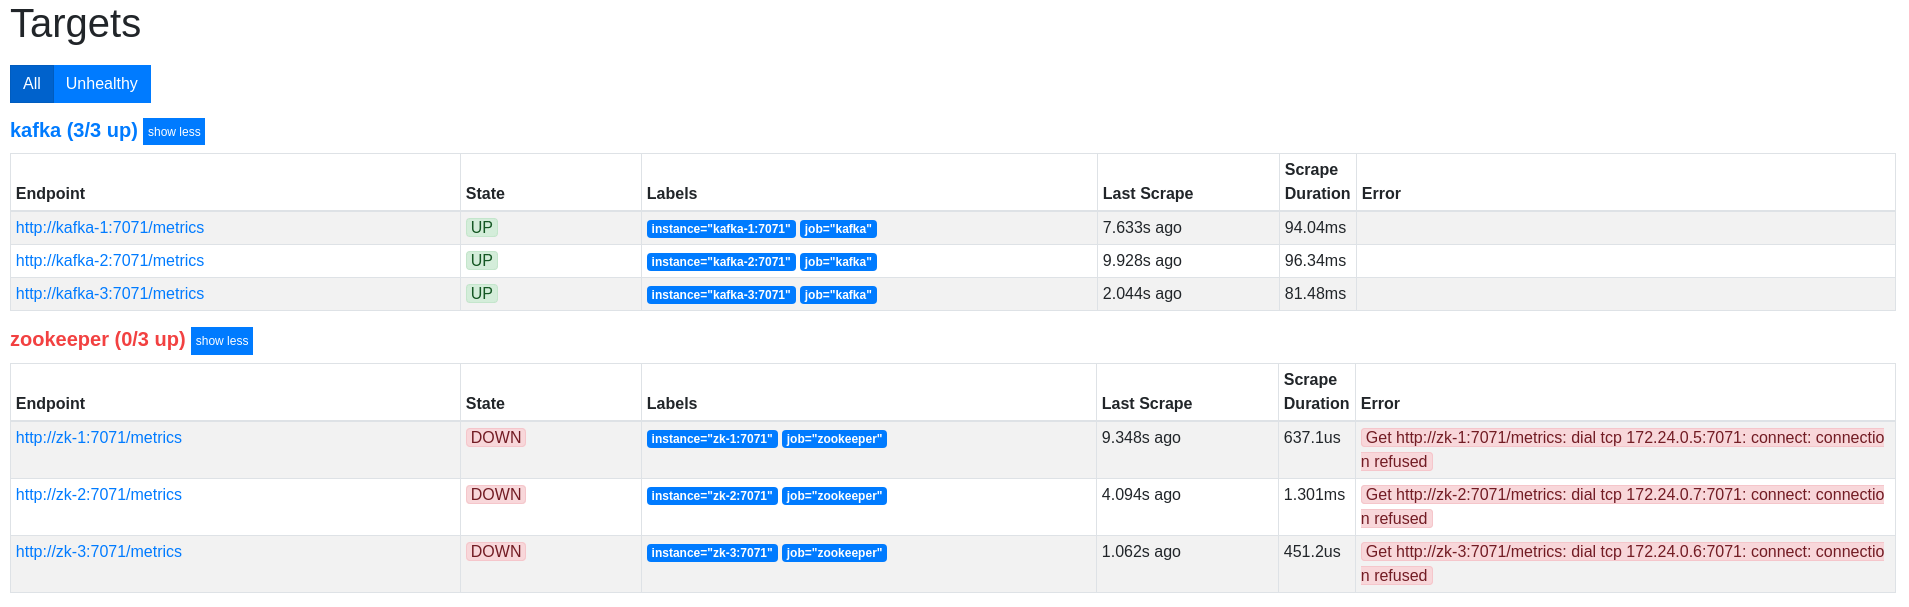Click the Targets page heading
The width and height of the screenshot is (1909, 607).
click(76, 23)
